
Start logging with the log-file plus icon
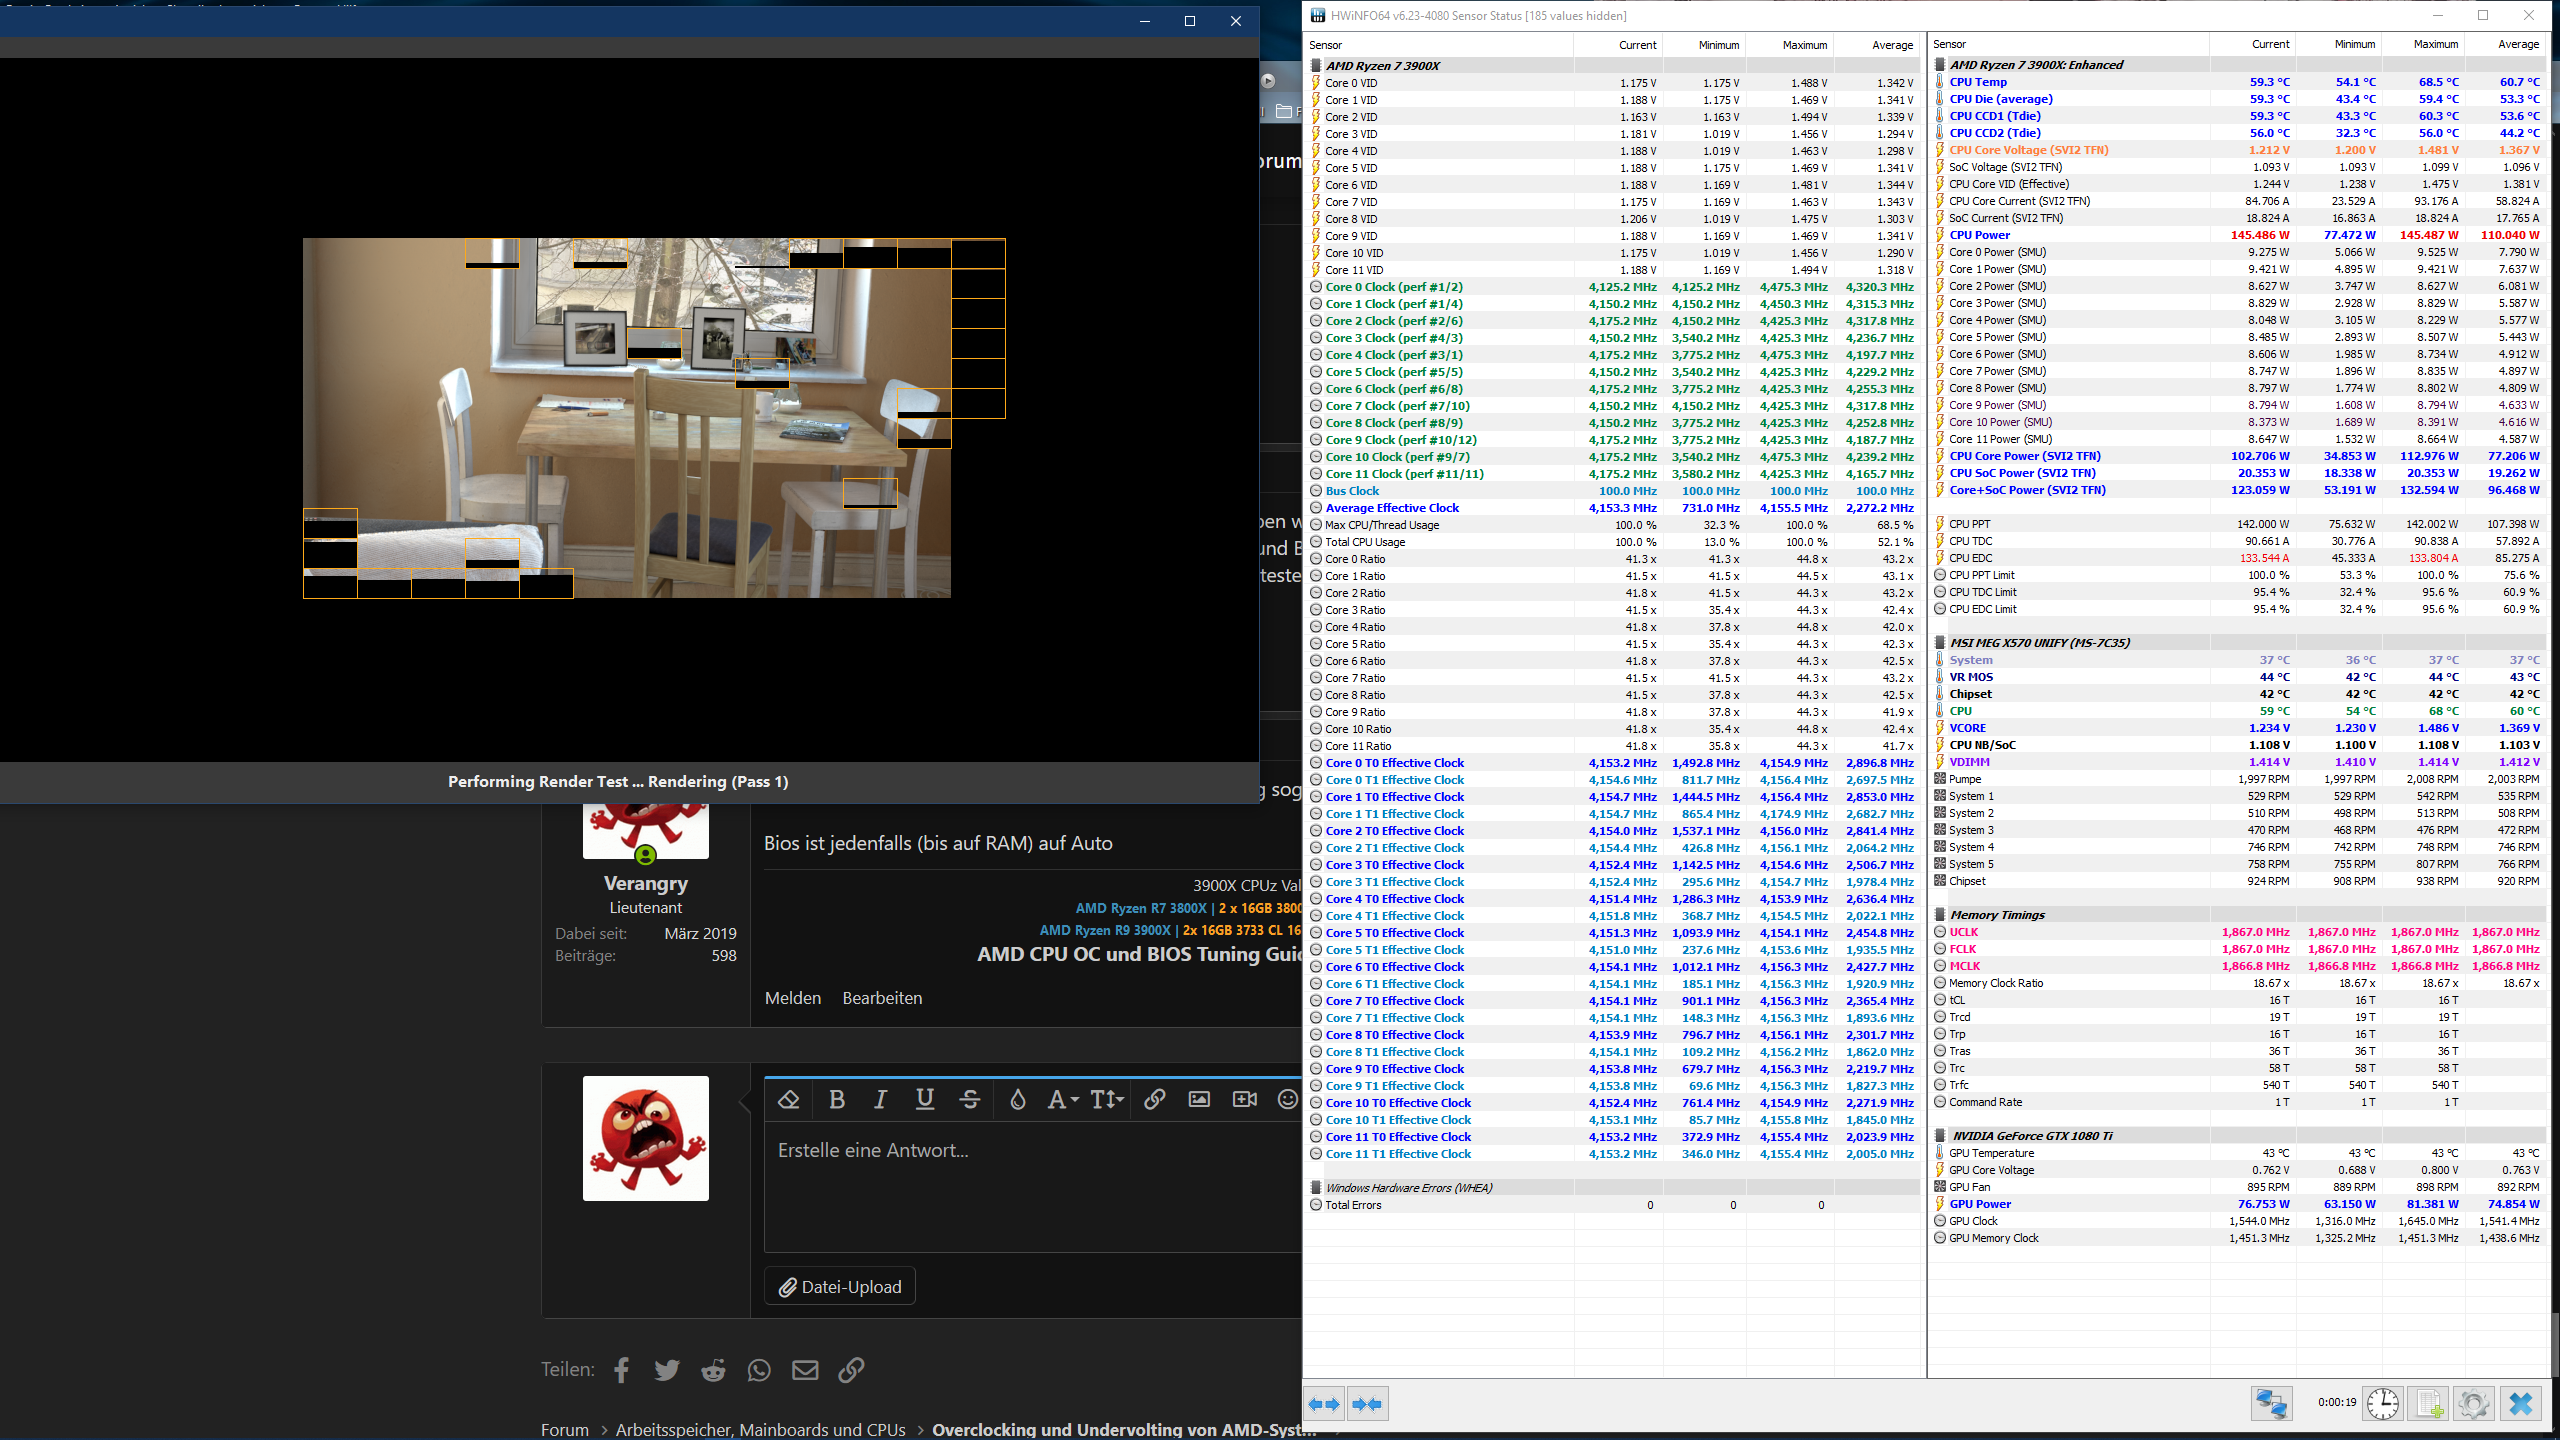tap(2429, 1404)
